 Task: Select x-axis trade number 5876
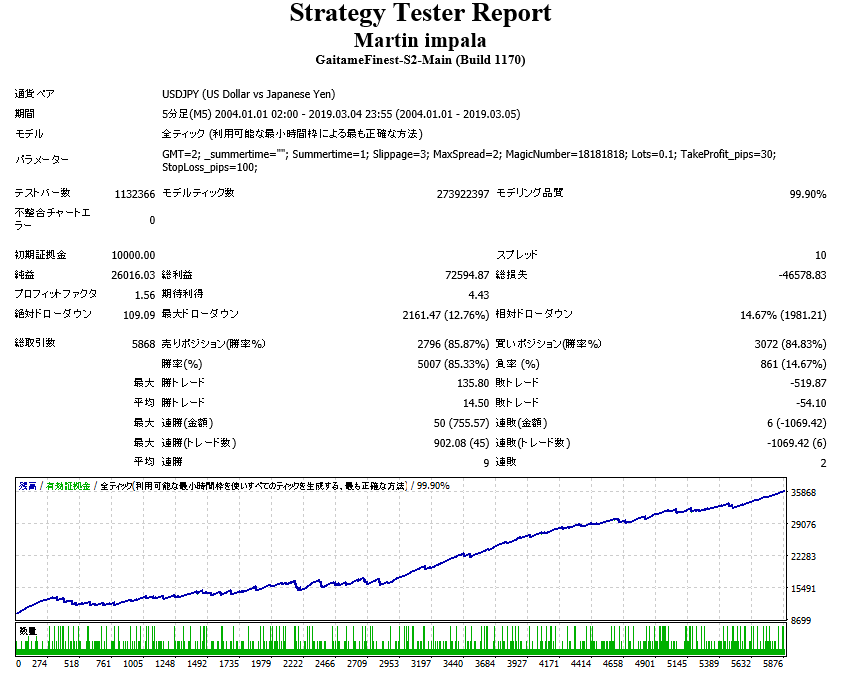click(773, 664)
